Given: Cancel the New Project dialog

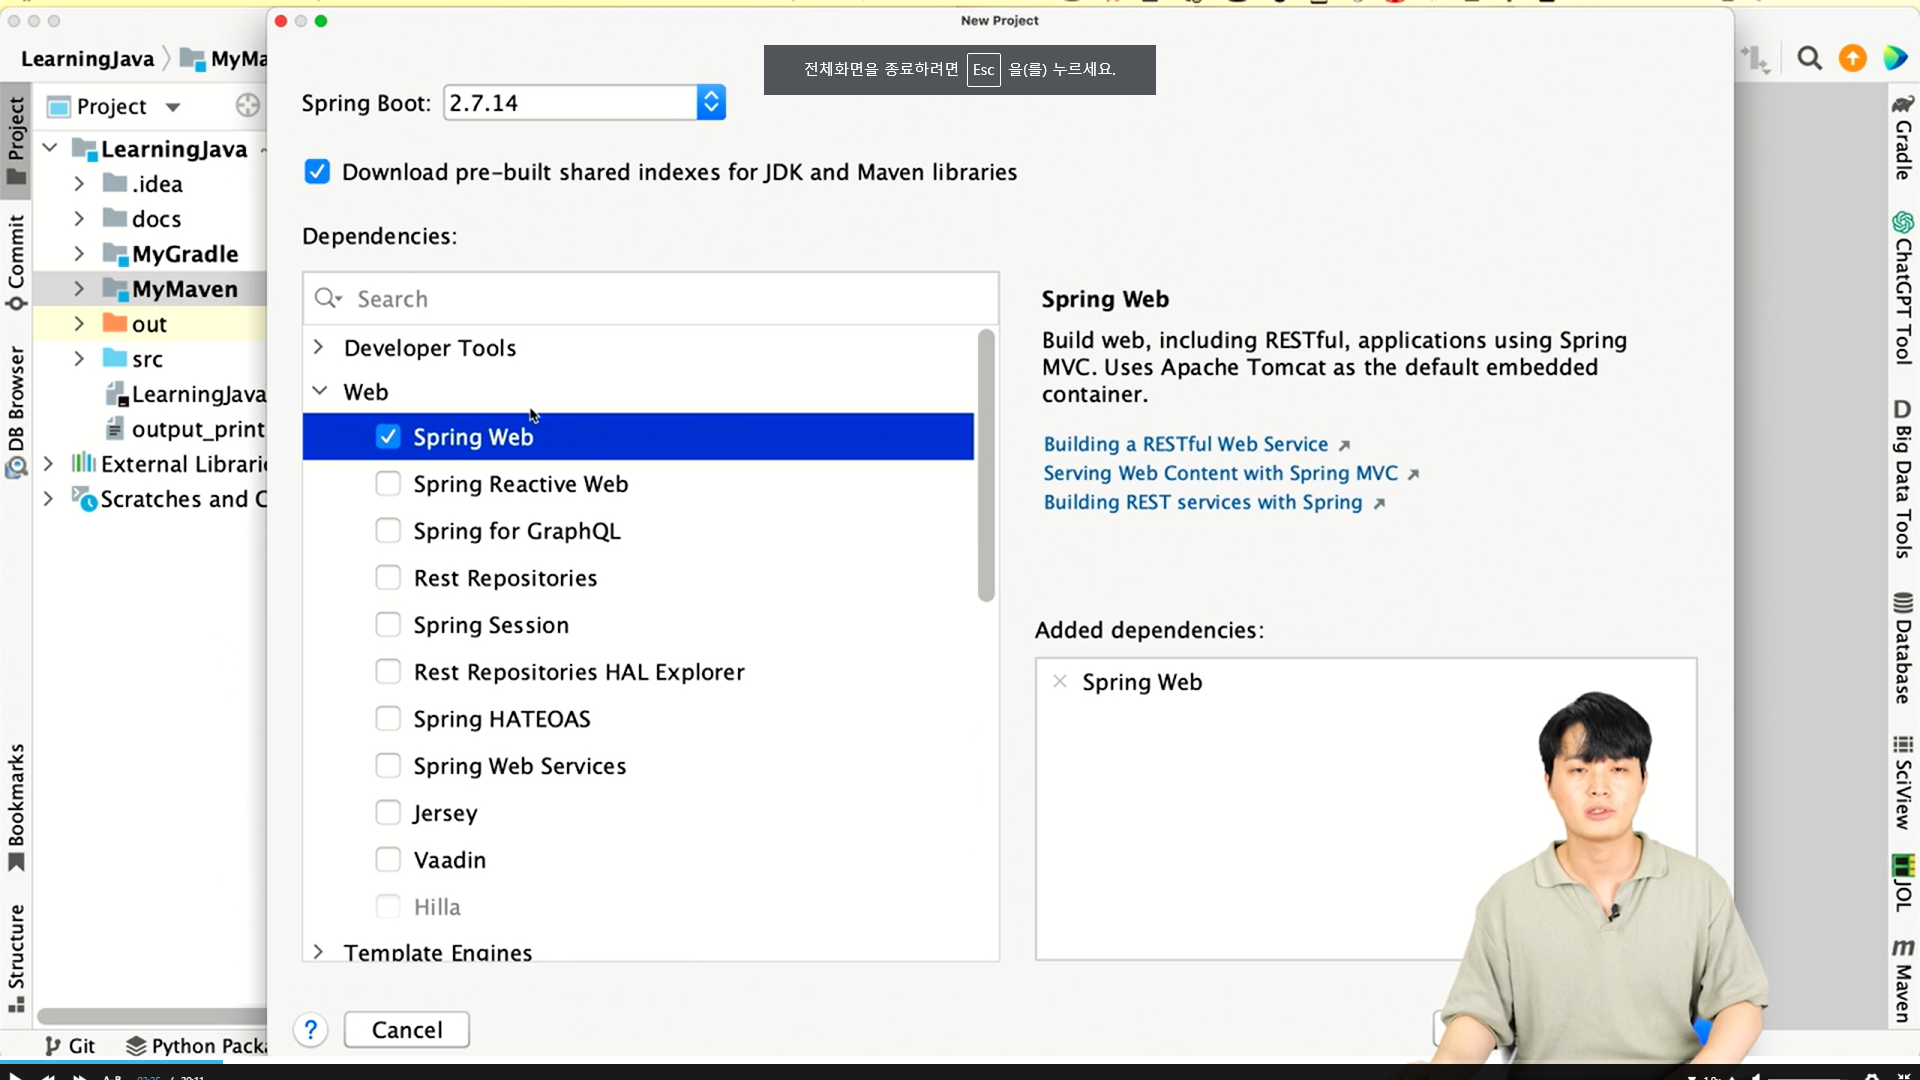Looking at the screenshot, I should [x=407, y=1030].
